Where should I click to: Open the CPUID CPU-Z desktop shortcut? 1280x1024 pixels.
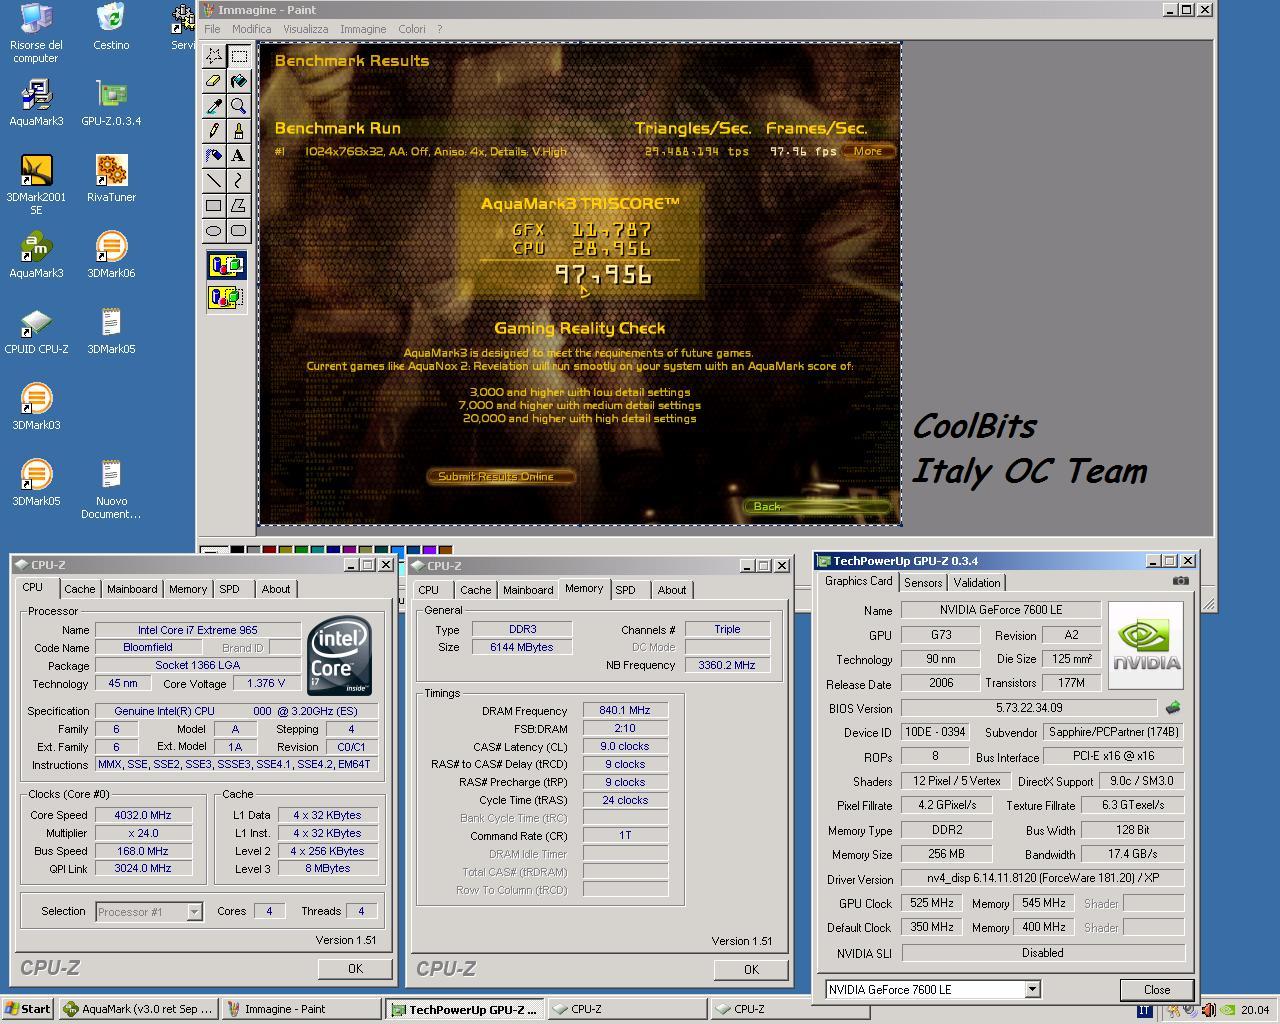point(36,331)
